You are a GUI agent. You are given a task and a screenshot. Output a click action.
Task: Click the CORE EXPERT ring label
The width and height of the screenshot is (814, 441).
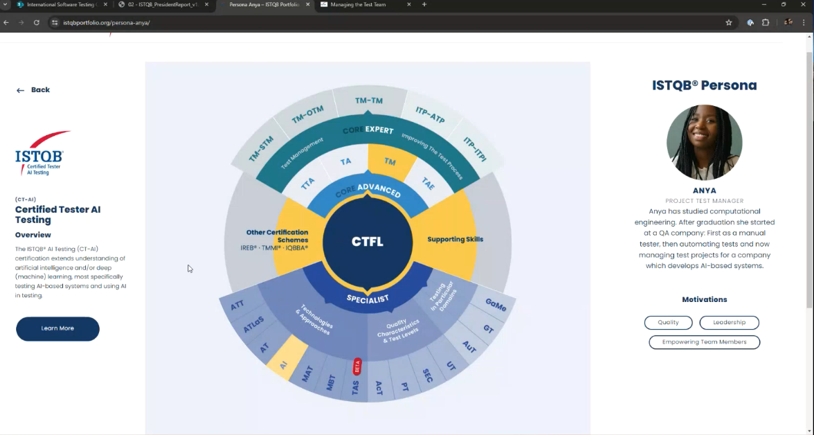coord(368,129)
